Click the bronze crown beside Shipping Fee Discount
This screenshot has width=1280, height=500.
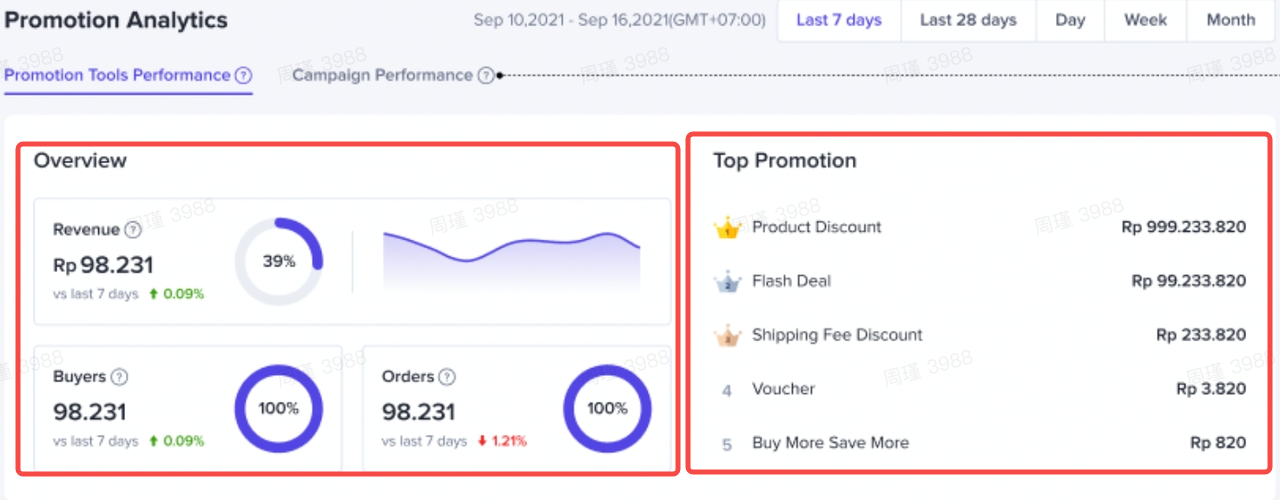coord(726,336)
